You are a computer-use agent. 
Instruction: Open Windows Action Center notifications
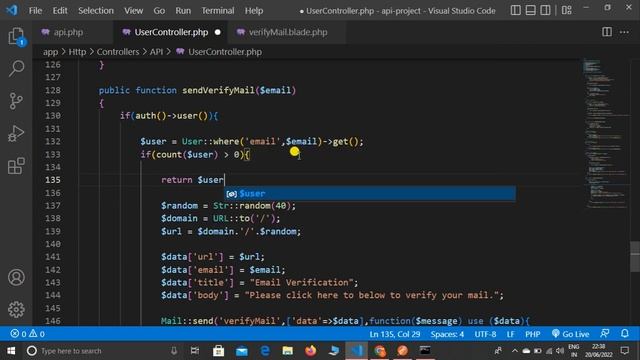[624, 351]
